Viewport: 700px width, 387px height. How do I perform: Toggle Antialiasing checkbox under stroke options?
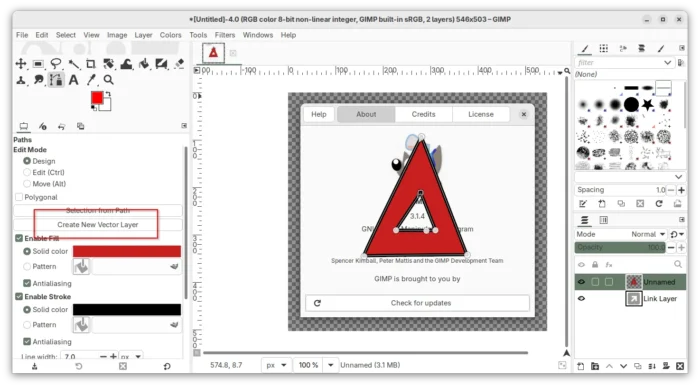tap(27, 342)
